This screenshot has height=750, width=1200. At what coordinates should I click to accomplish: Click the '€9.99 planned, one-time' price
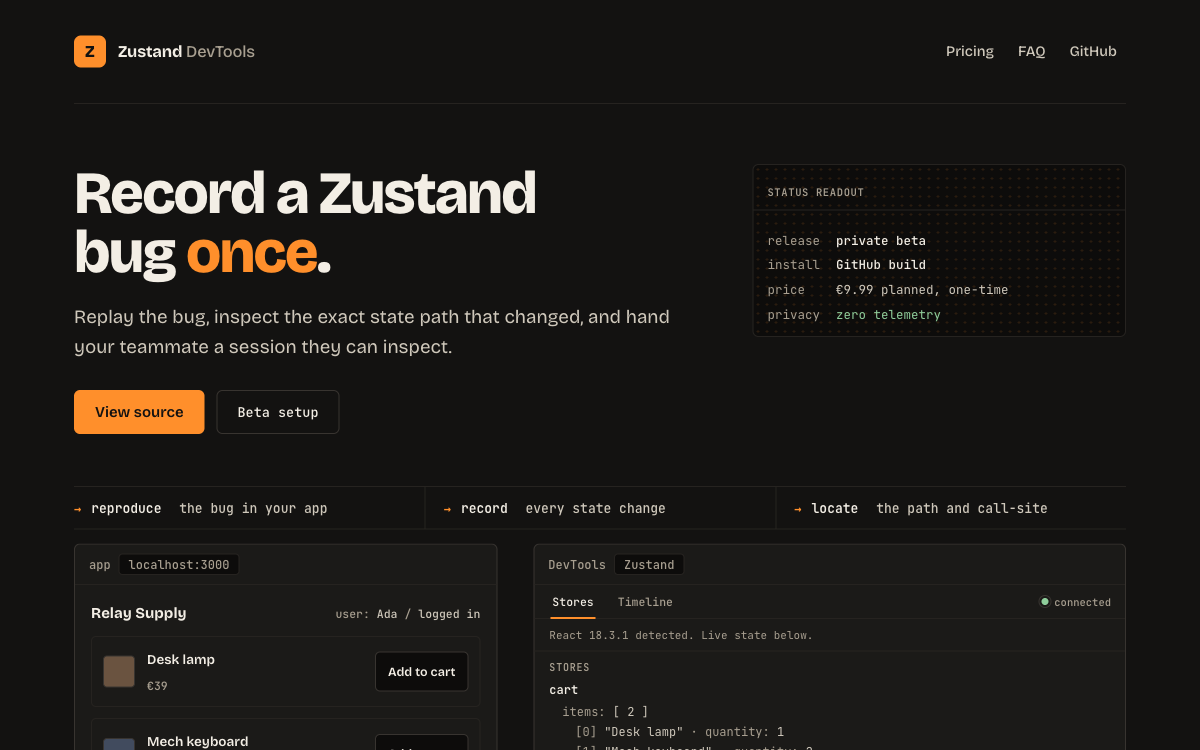coord(922,290)
